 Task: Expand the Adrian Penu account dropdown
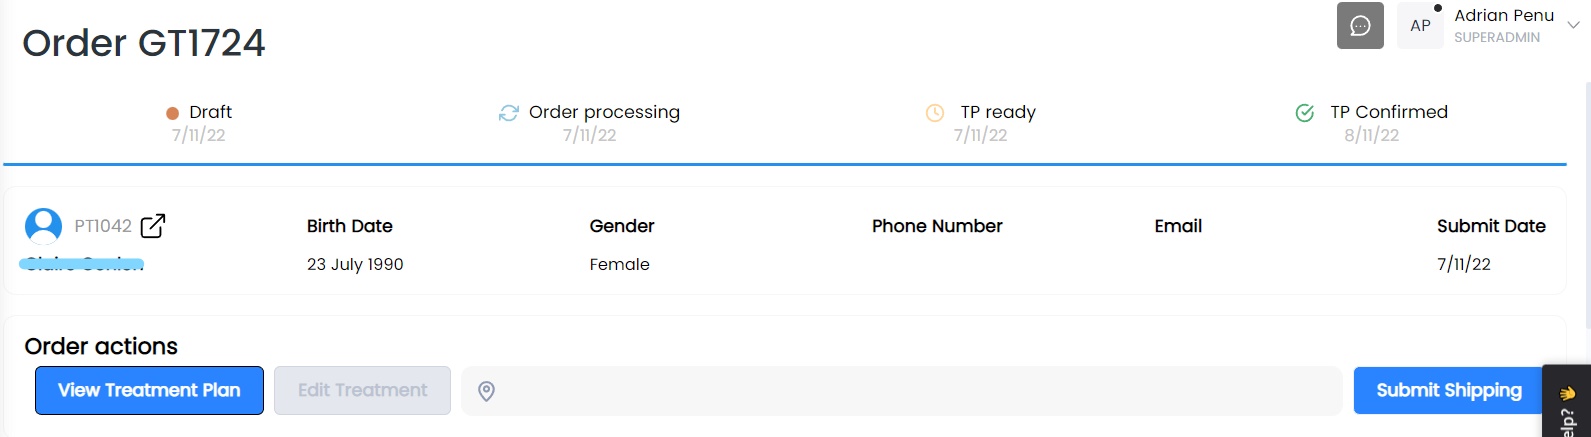click(x=1572, y=26)
